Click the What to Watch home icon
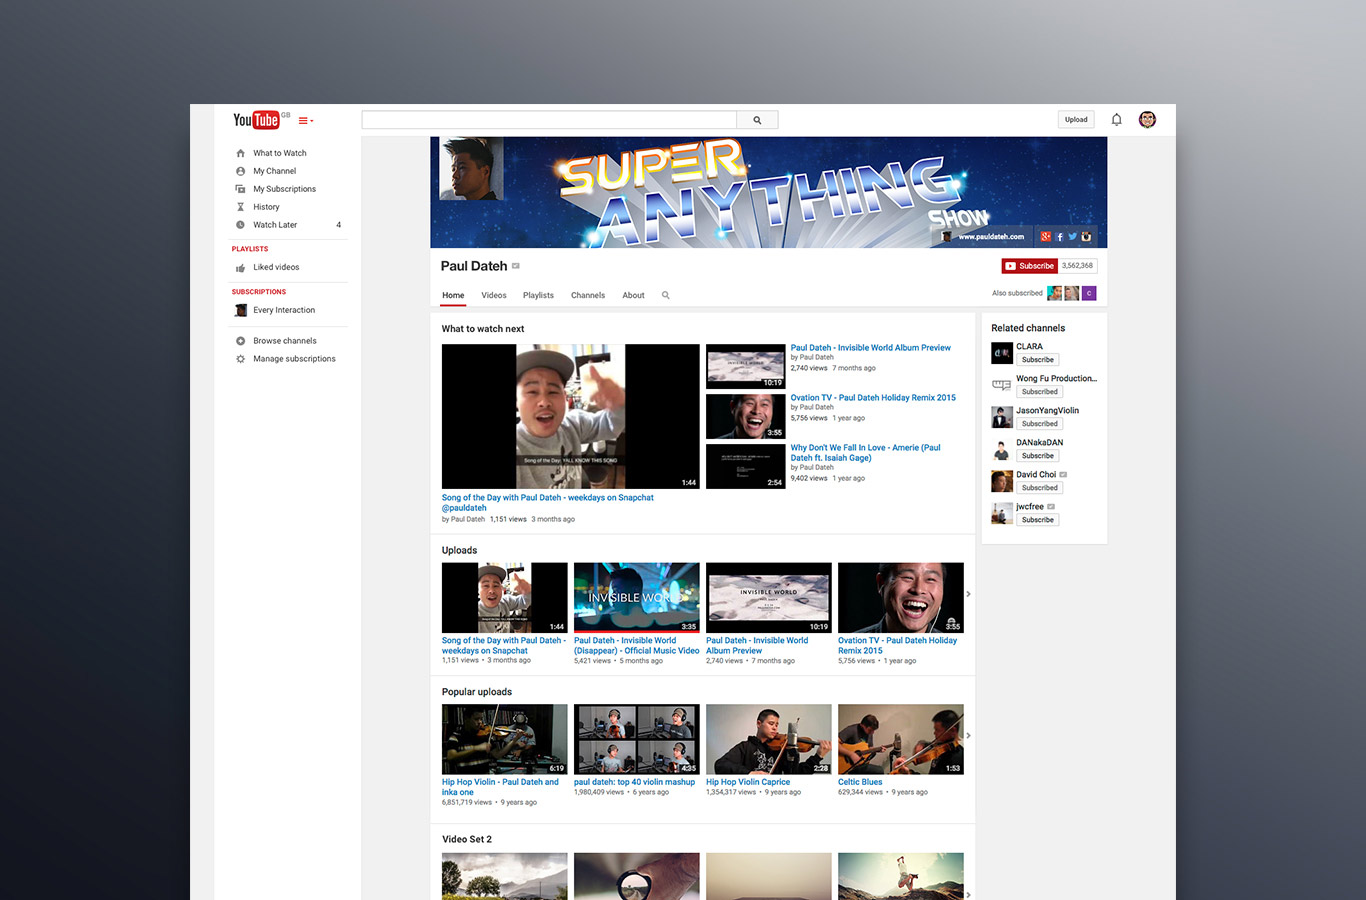This screenshot has height=900, width=1366. point(240,153)
